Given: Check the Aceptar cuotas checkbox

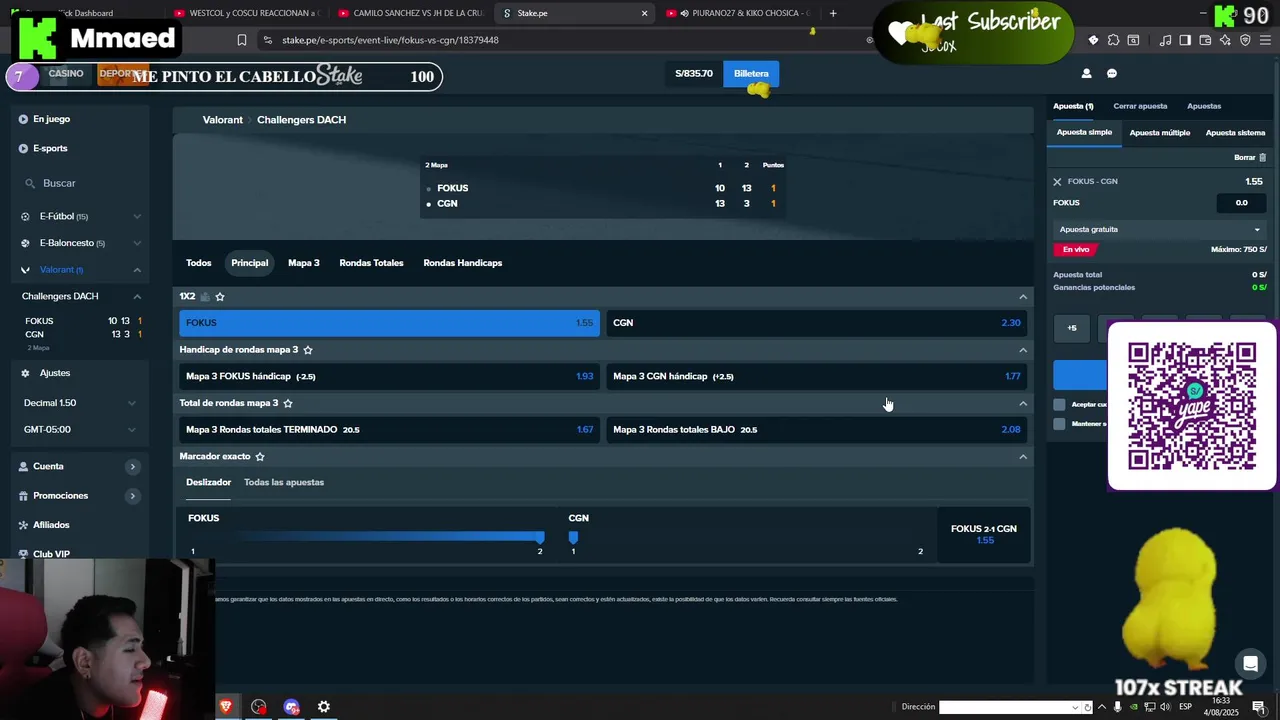Looking at the screenshot, I should [1059, 404].
